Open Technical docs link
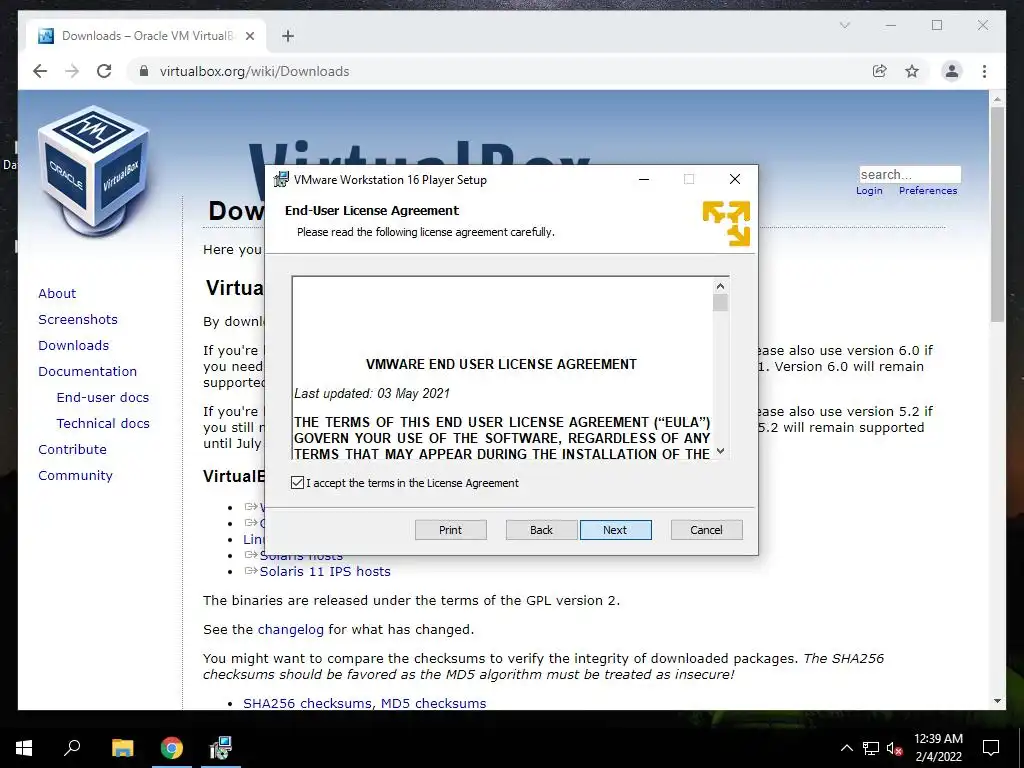 pyautogui.click(x=103, y=423)
